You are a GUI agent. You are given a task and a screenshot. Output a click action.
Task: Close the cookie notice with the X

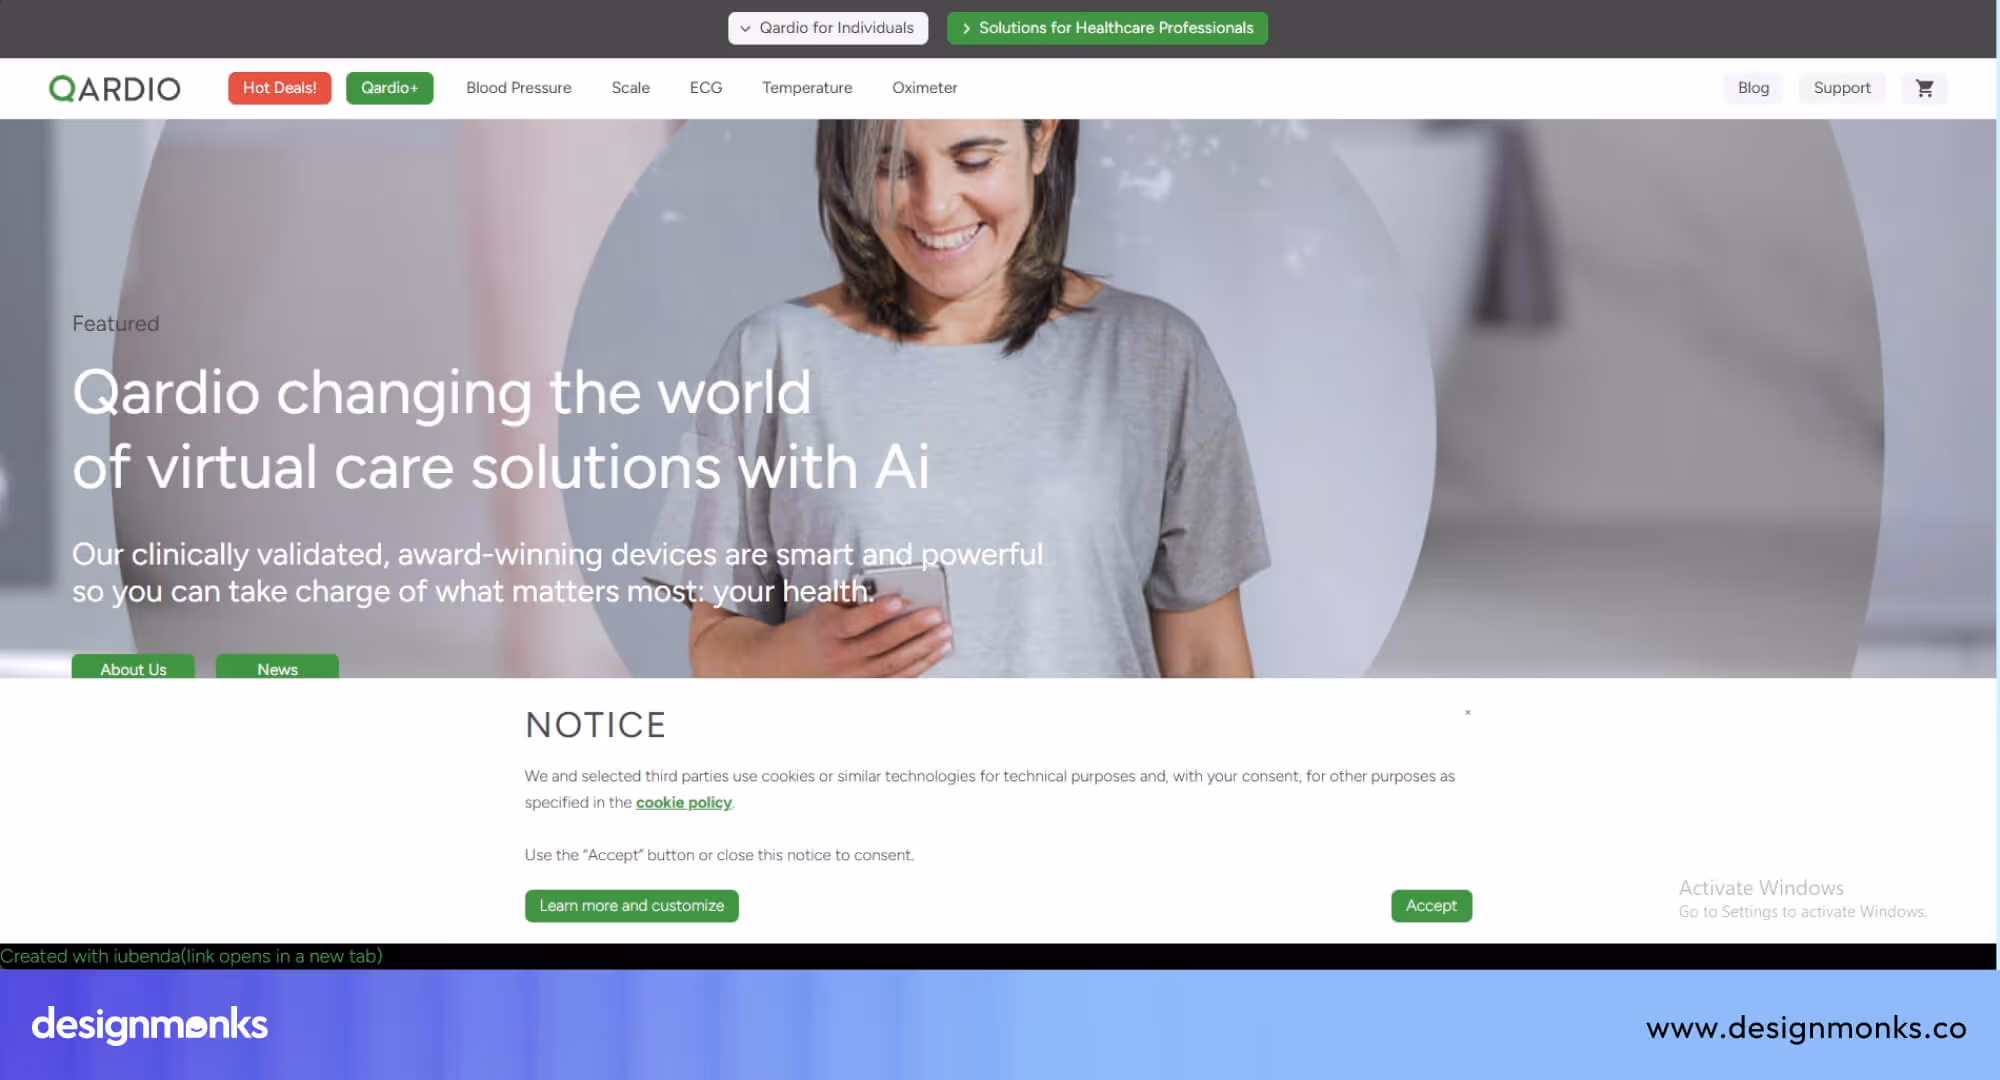1467,713
